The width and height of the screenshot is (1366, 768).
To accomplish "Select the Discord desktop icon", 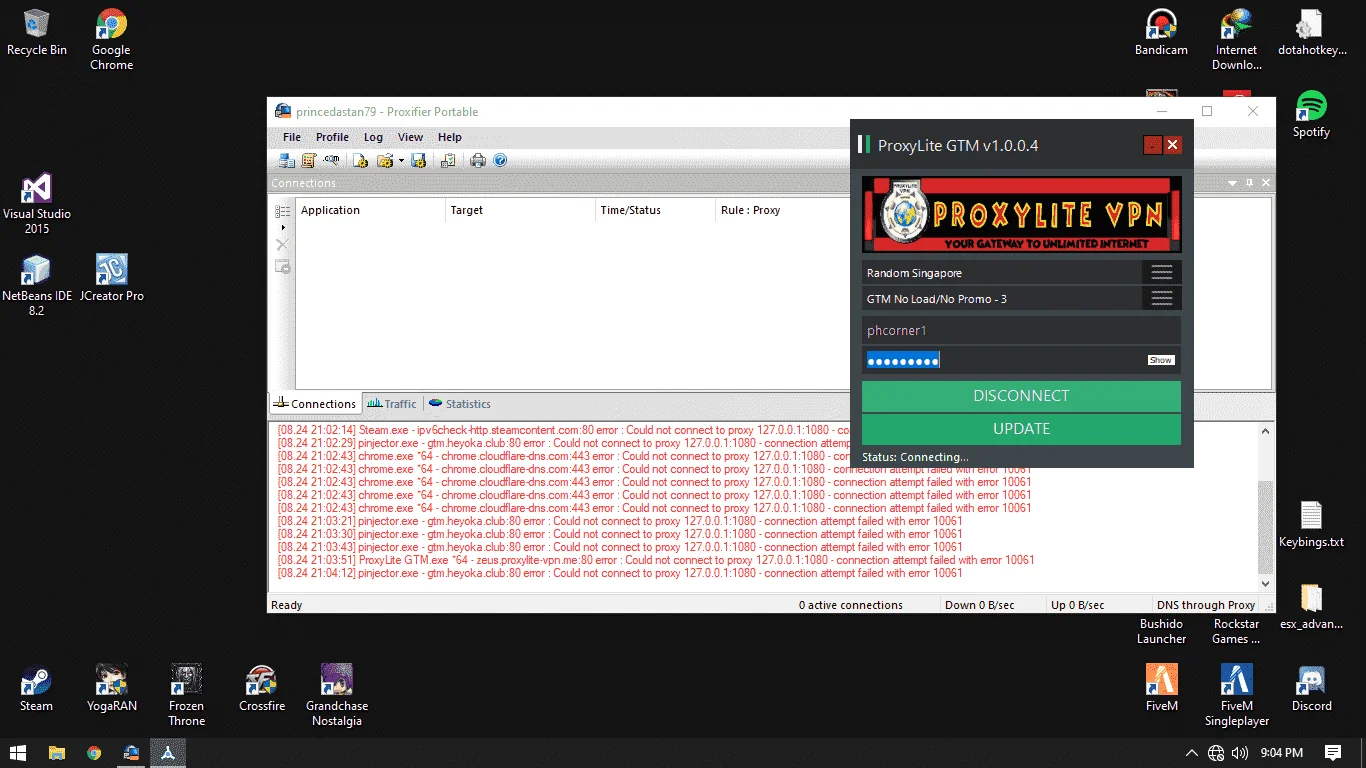I will pyautogui.click(x=1311, y=688).
